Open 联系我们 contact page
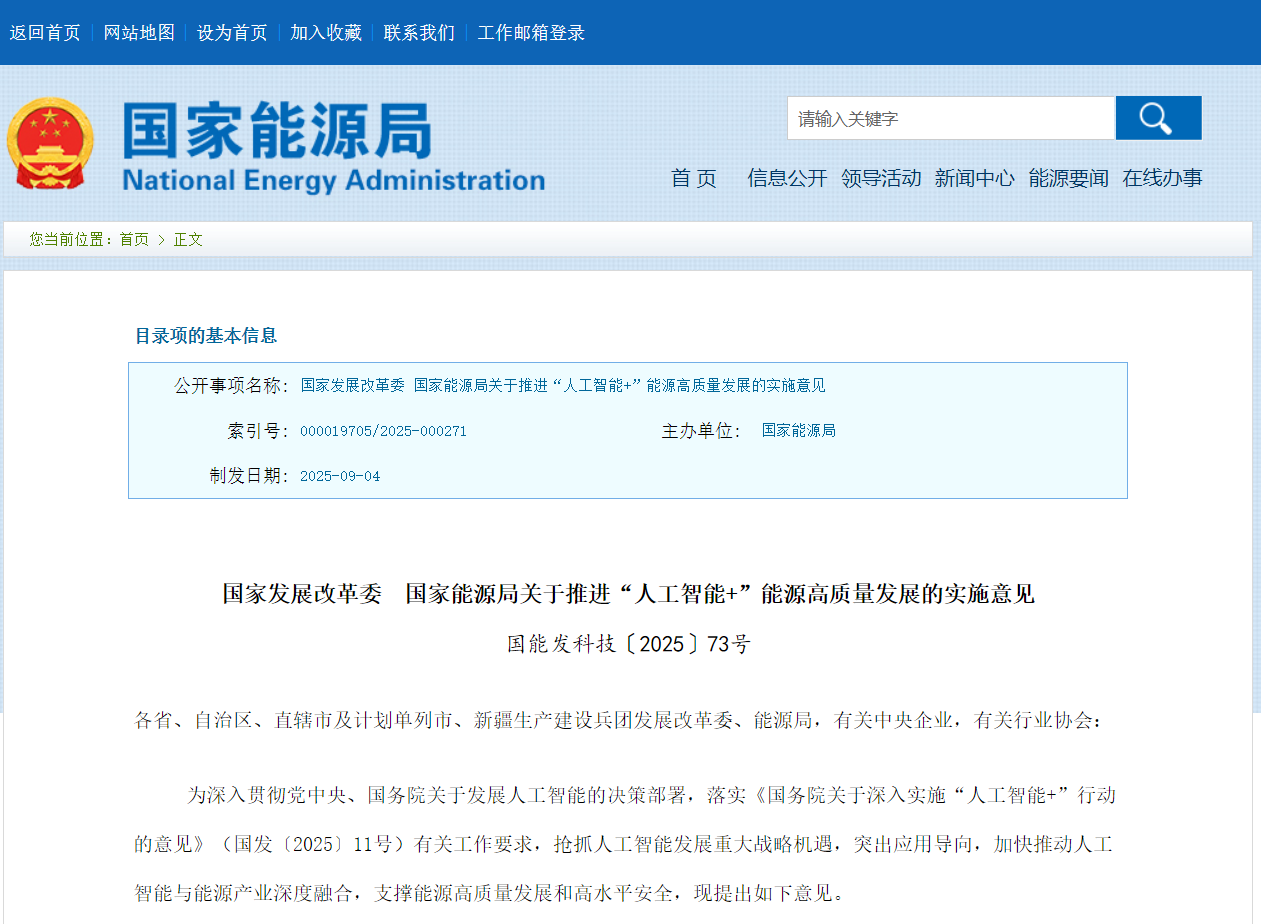This screenshot has height=924, width=1261. click(x=418, y=32)
